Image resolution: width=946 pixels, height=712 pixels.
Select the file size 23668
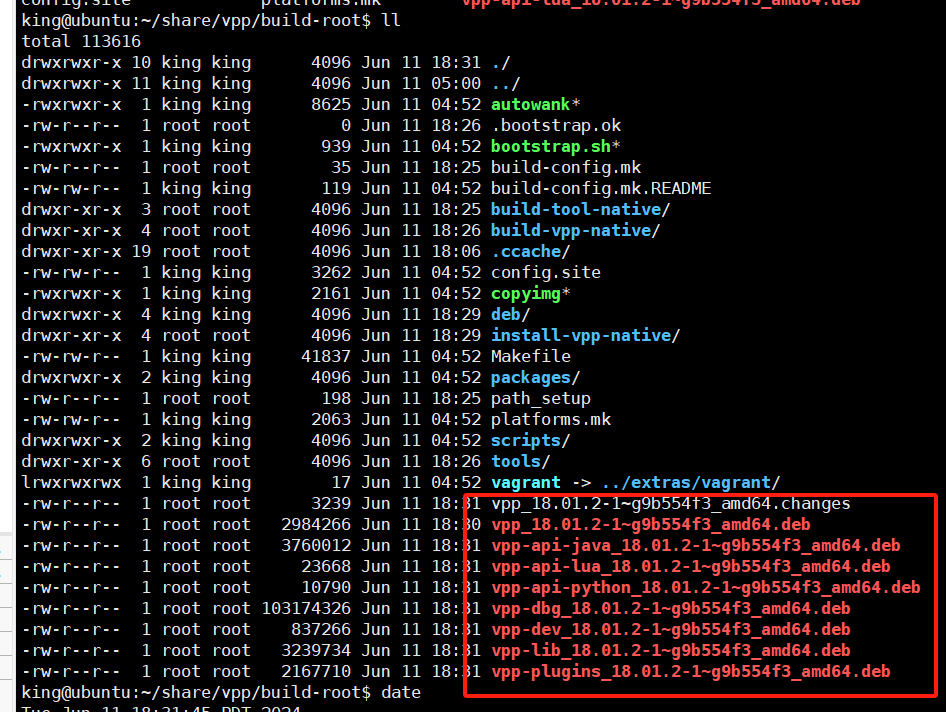[326, 567]
